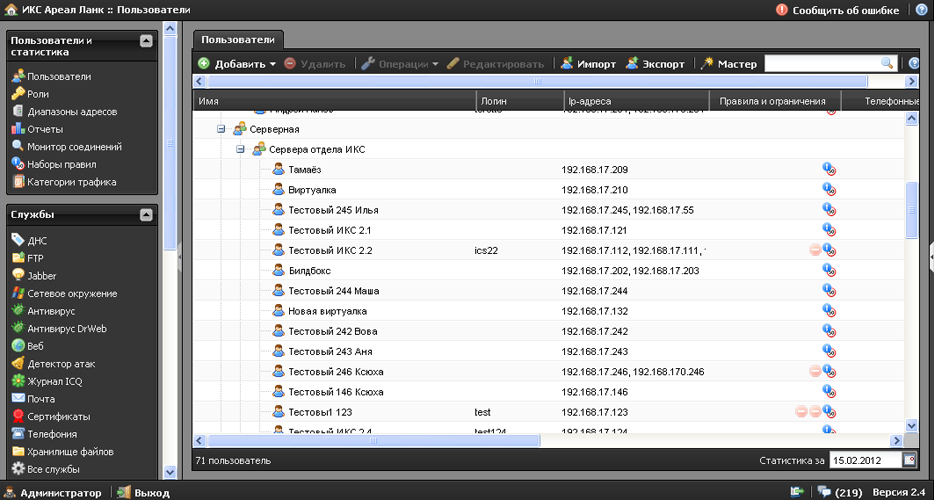
Task: Sort by Имя column header
Action: [x=335, y=101]
